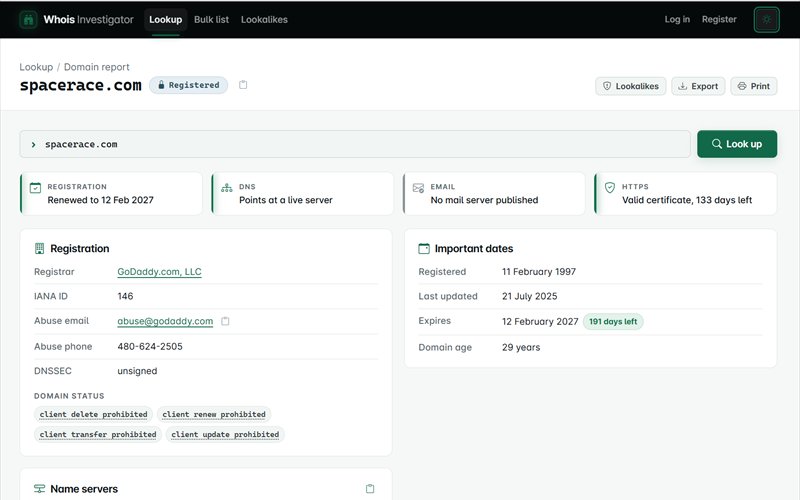
Task: Open the Registration summary card
Action: (x=111, y=193)
